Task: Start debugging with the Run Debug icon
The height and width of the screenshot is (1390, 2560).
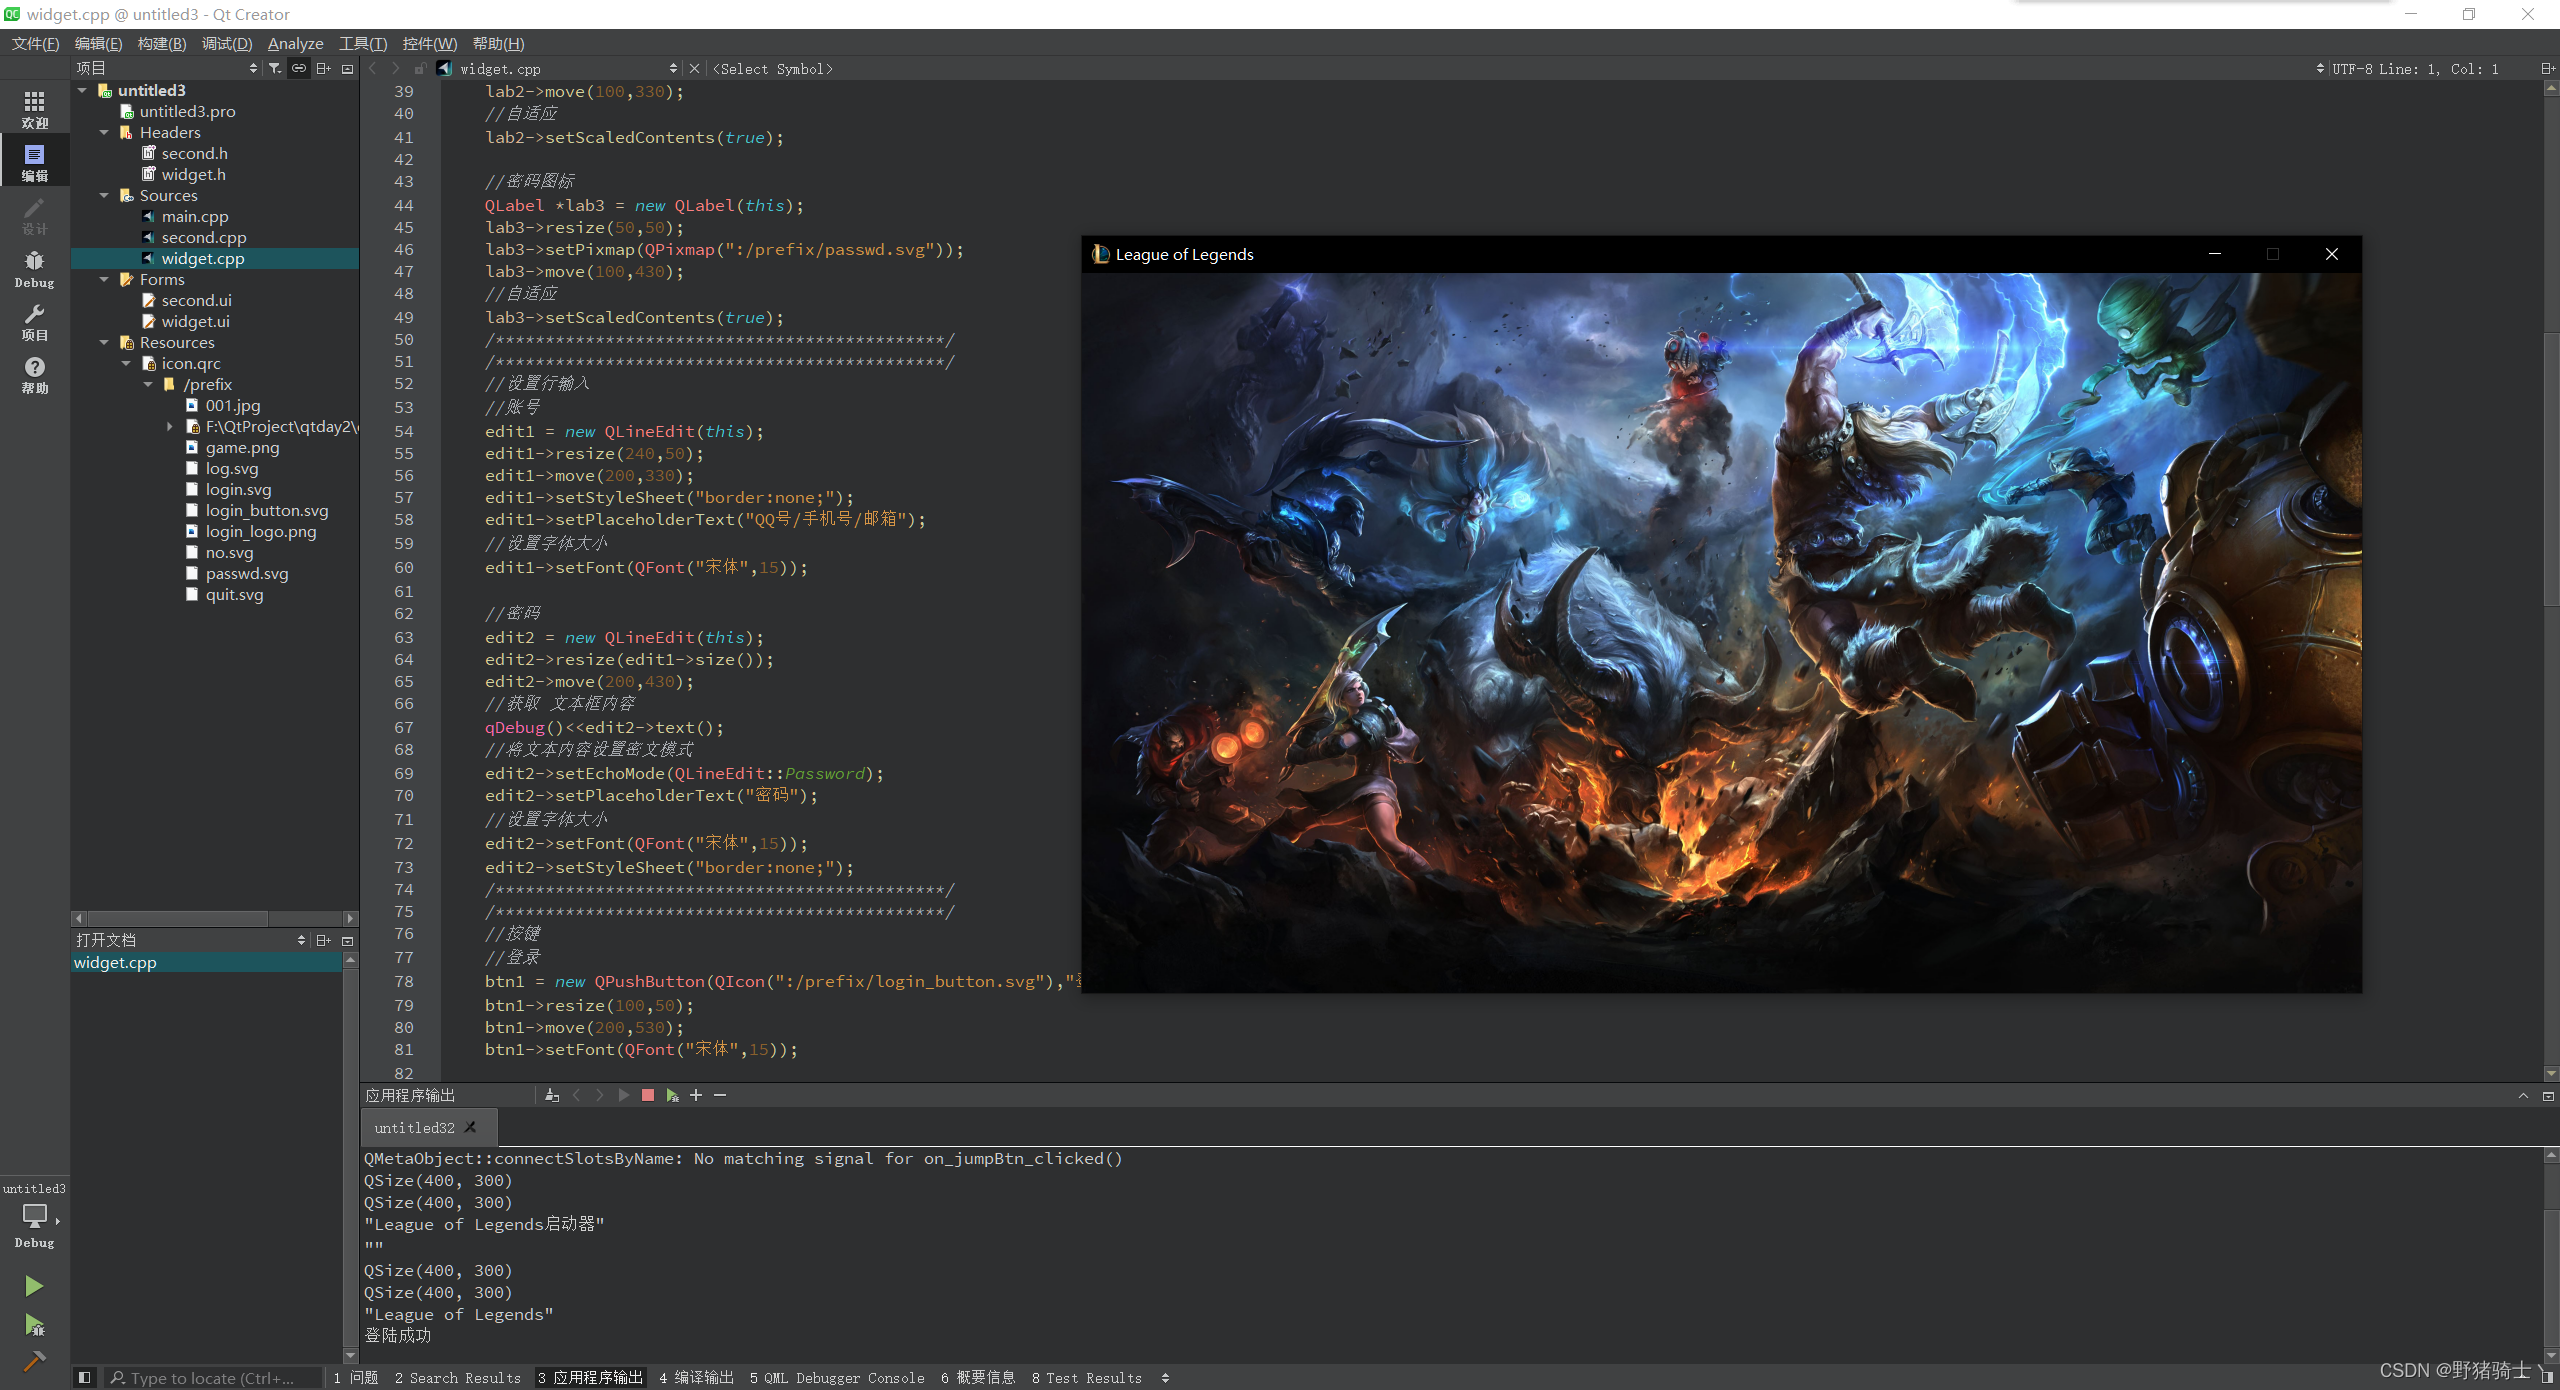Action: point(34,1326)
